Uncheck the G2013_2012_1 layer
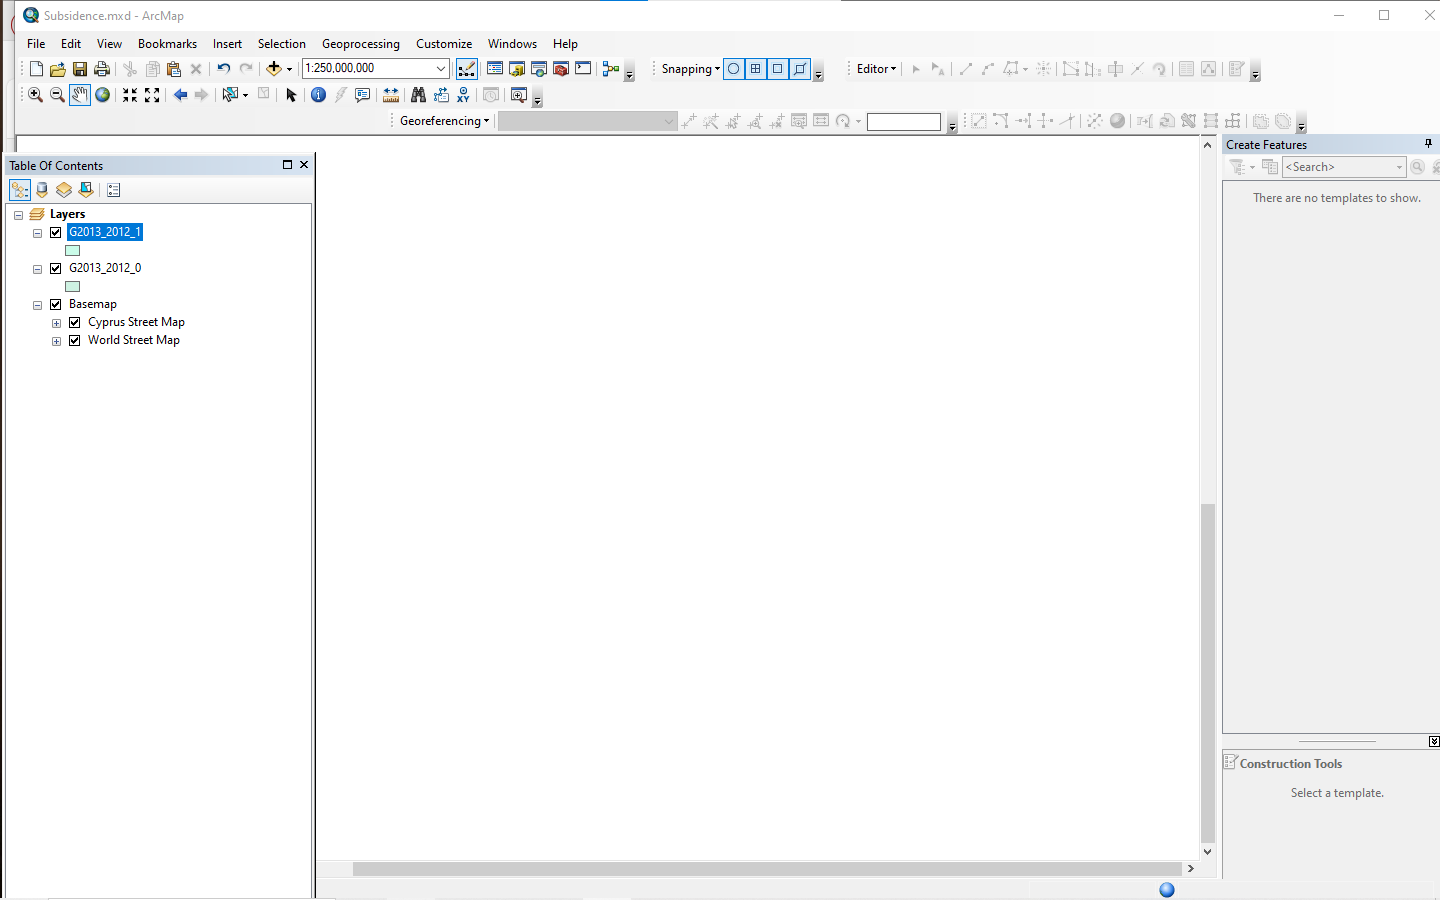1440x900 pixels. point(56,232)
